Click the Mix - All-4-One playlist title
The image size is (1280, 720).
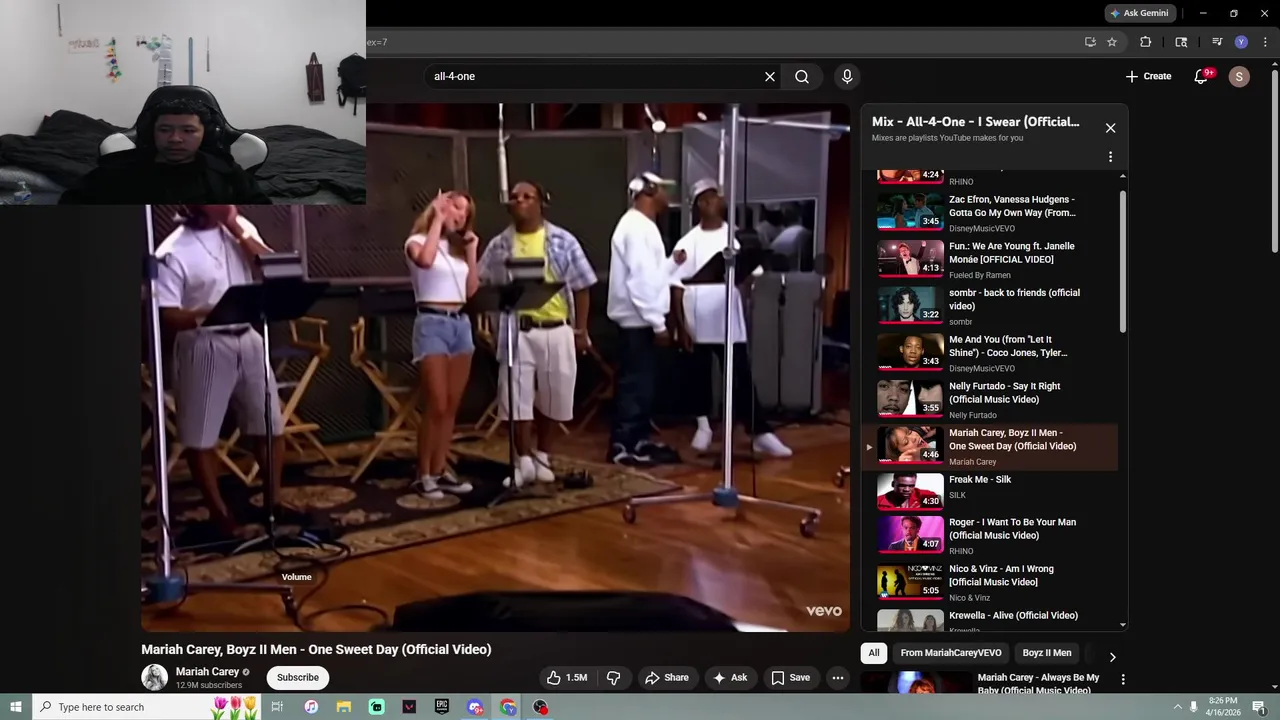(975, 122)
